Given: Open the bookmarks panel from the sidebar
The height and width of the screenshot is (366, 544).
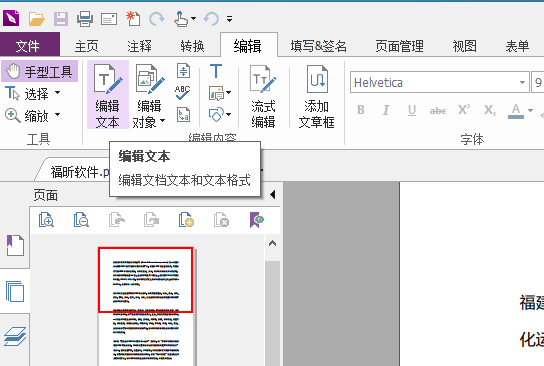Looking at the screenshot, I should [x=15, y=245].
